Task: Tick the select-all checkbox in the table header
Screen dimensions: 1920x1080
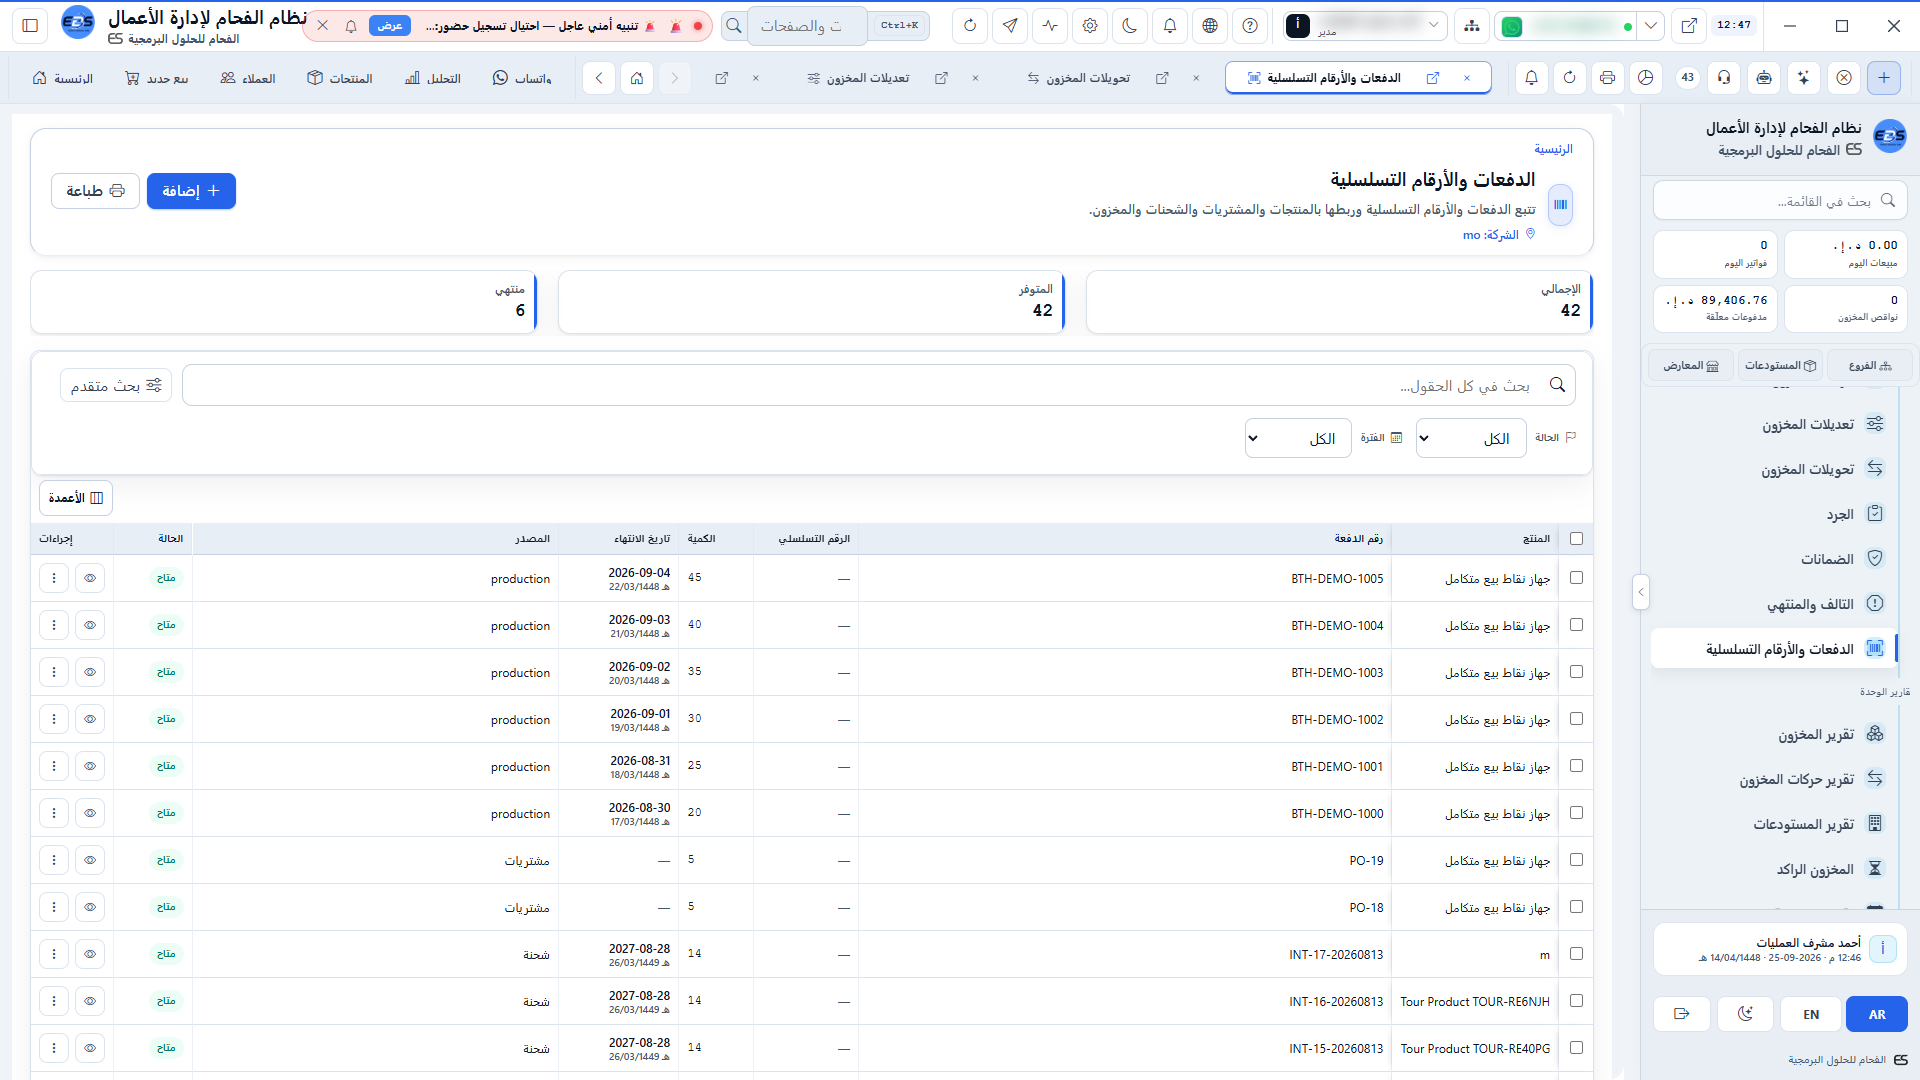Action: click(x=1577, y=539)
